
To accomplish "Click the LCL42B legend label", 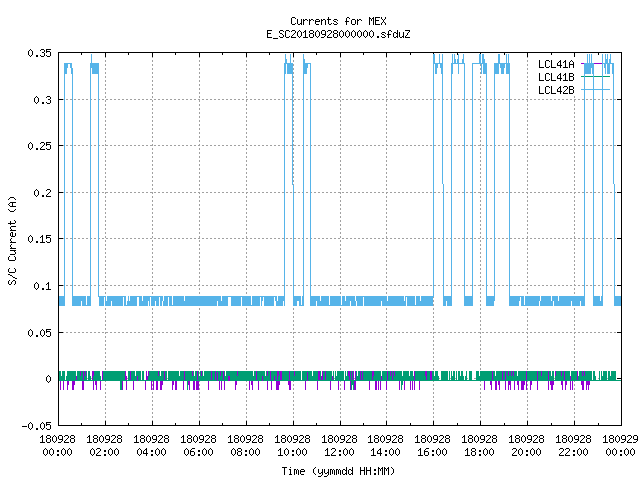I will click(x=556, y=90).
